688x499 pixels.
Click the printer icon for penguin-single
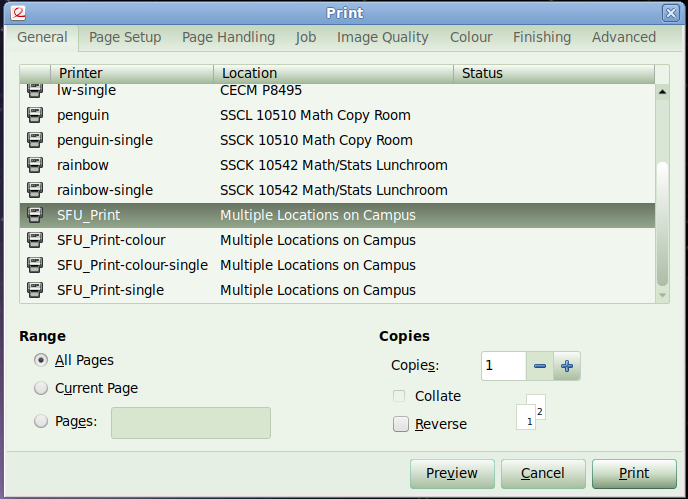(35, 140)
